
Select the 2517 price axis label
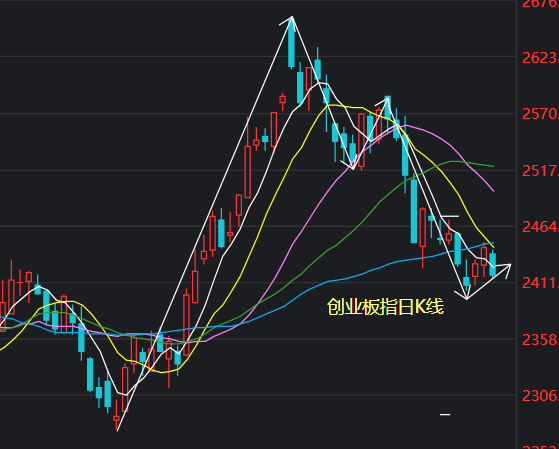pyautogui.click(x=540, y=171)
